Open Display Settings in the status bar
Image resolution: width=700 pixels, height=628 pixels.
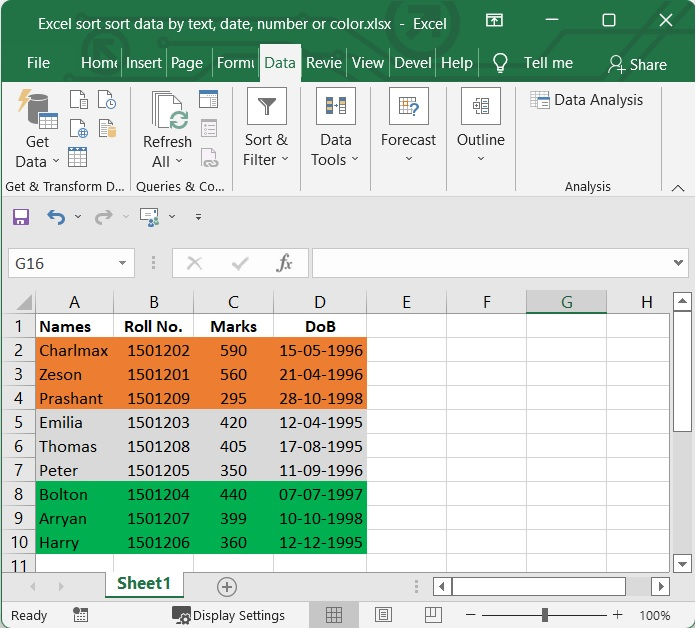click(228, 615)
